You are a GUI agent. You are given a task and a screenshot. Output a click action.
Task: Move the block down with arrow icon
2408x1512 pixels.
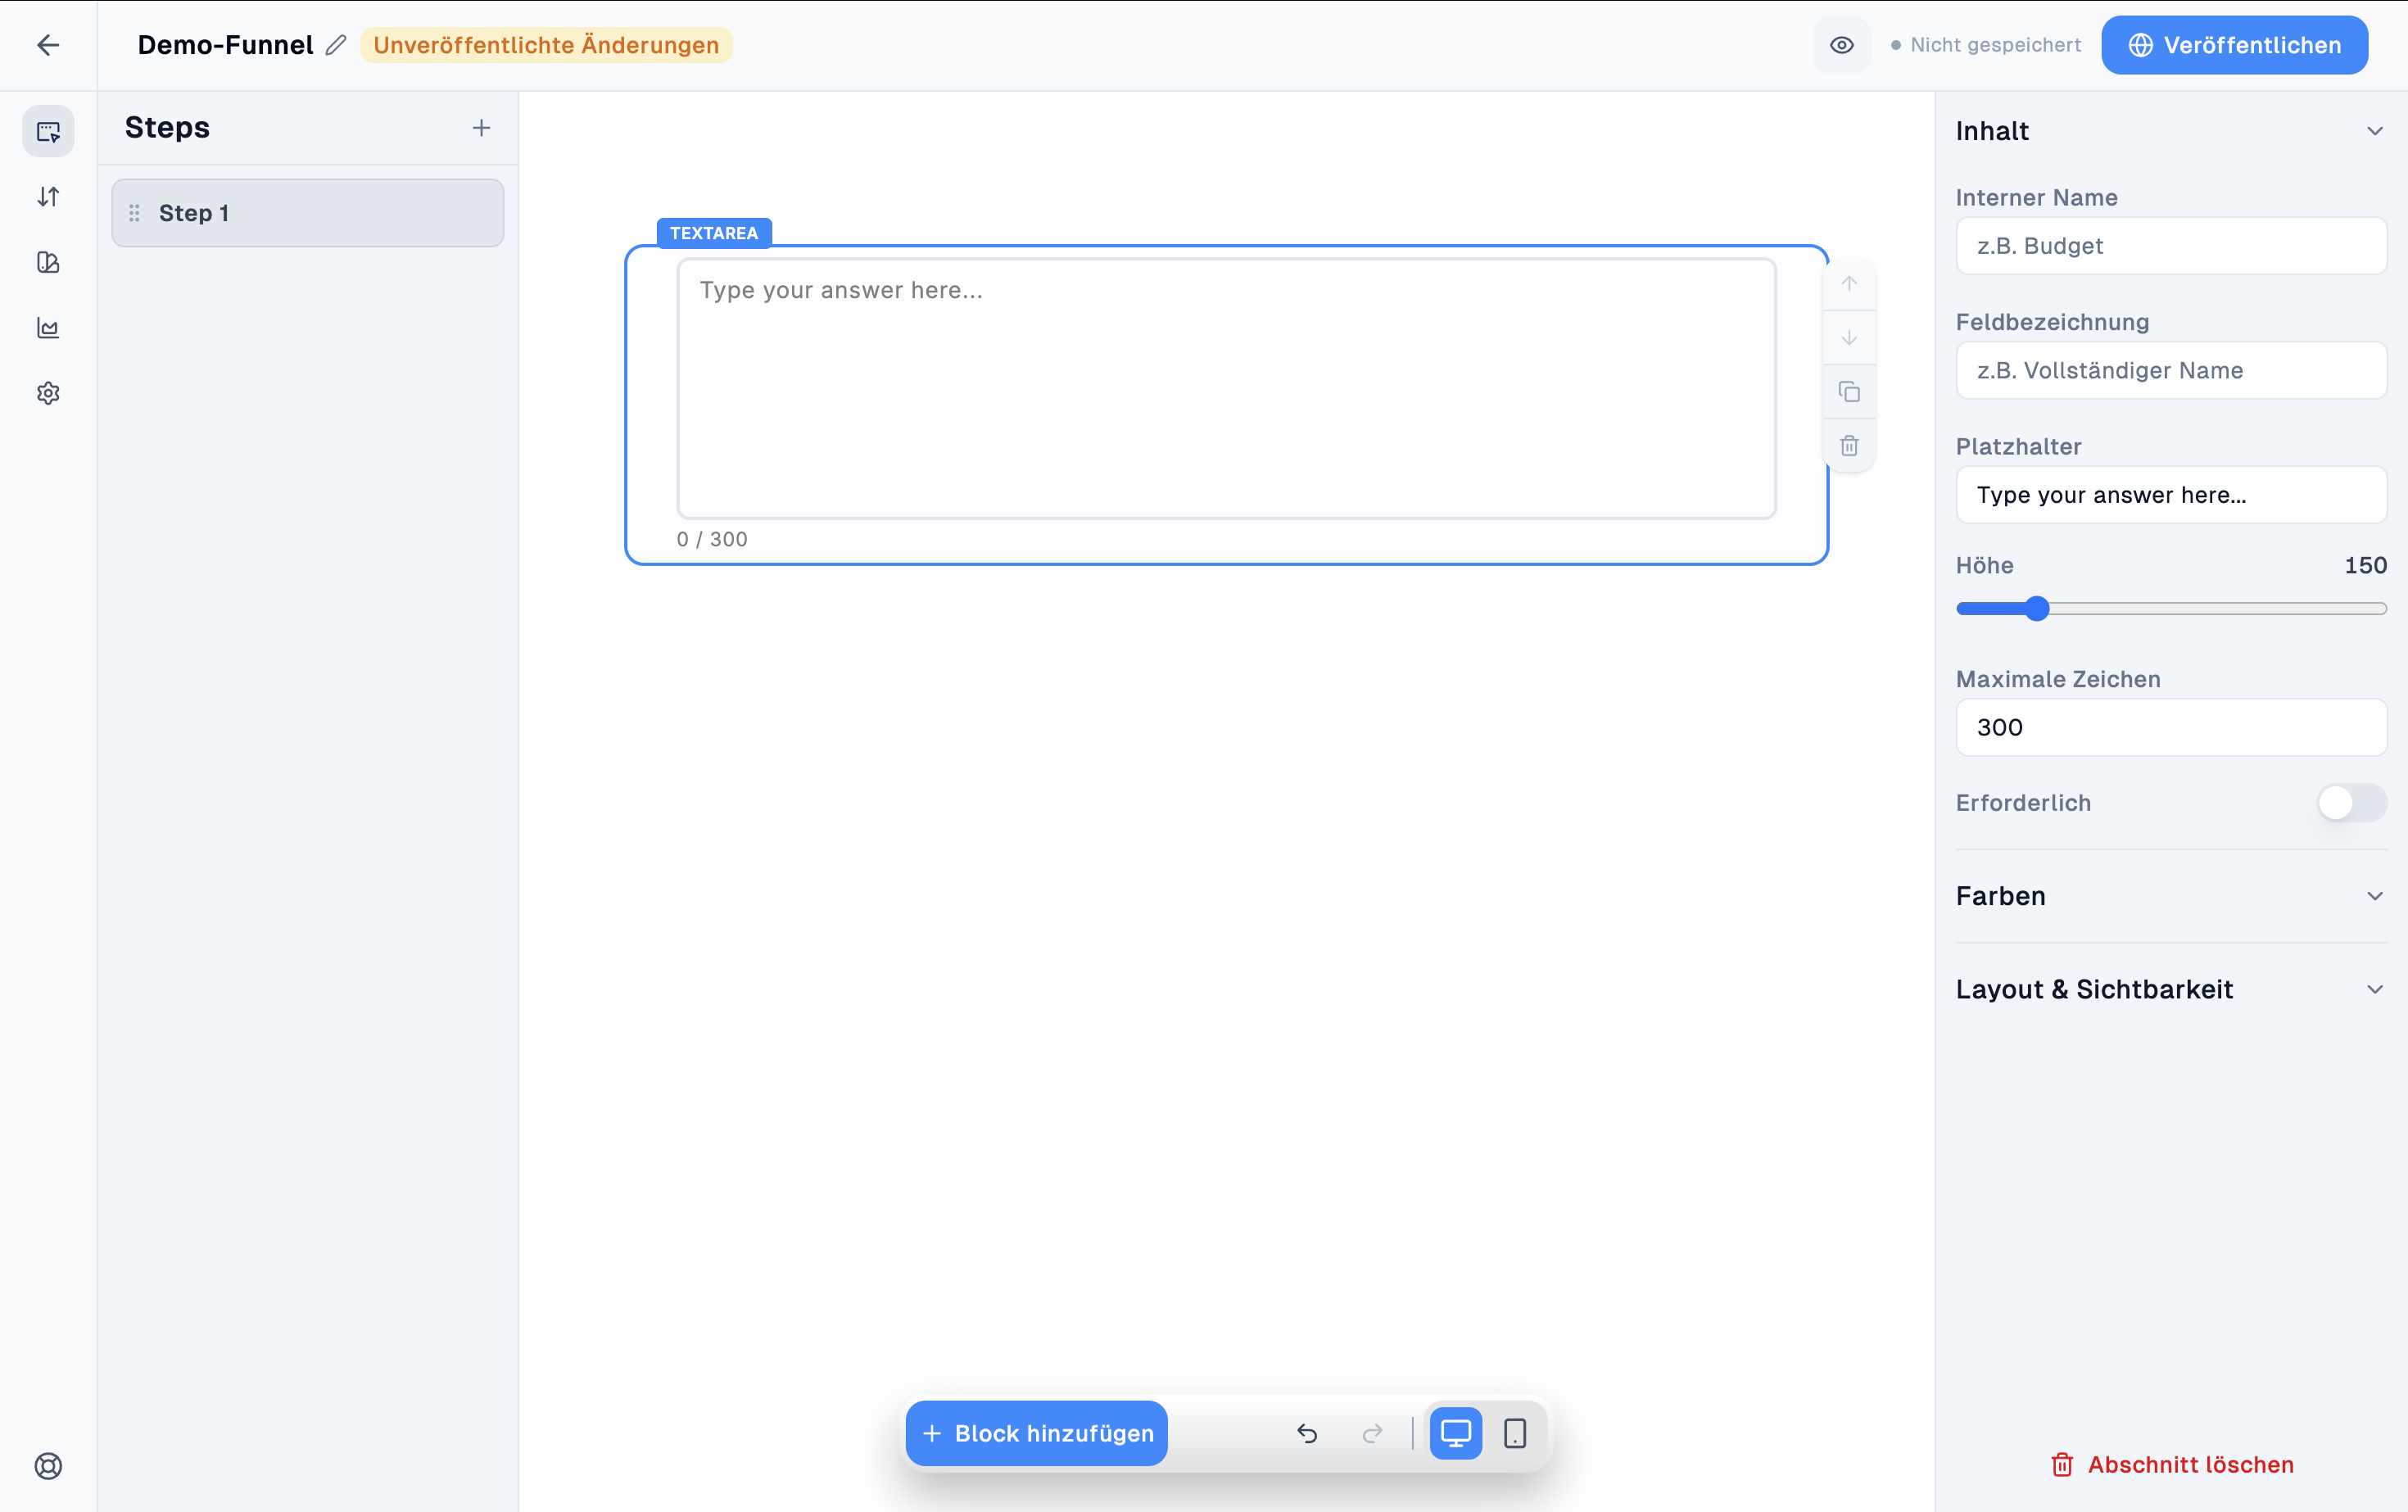point(1849,338)
